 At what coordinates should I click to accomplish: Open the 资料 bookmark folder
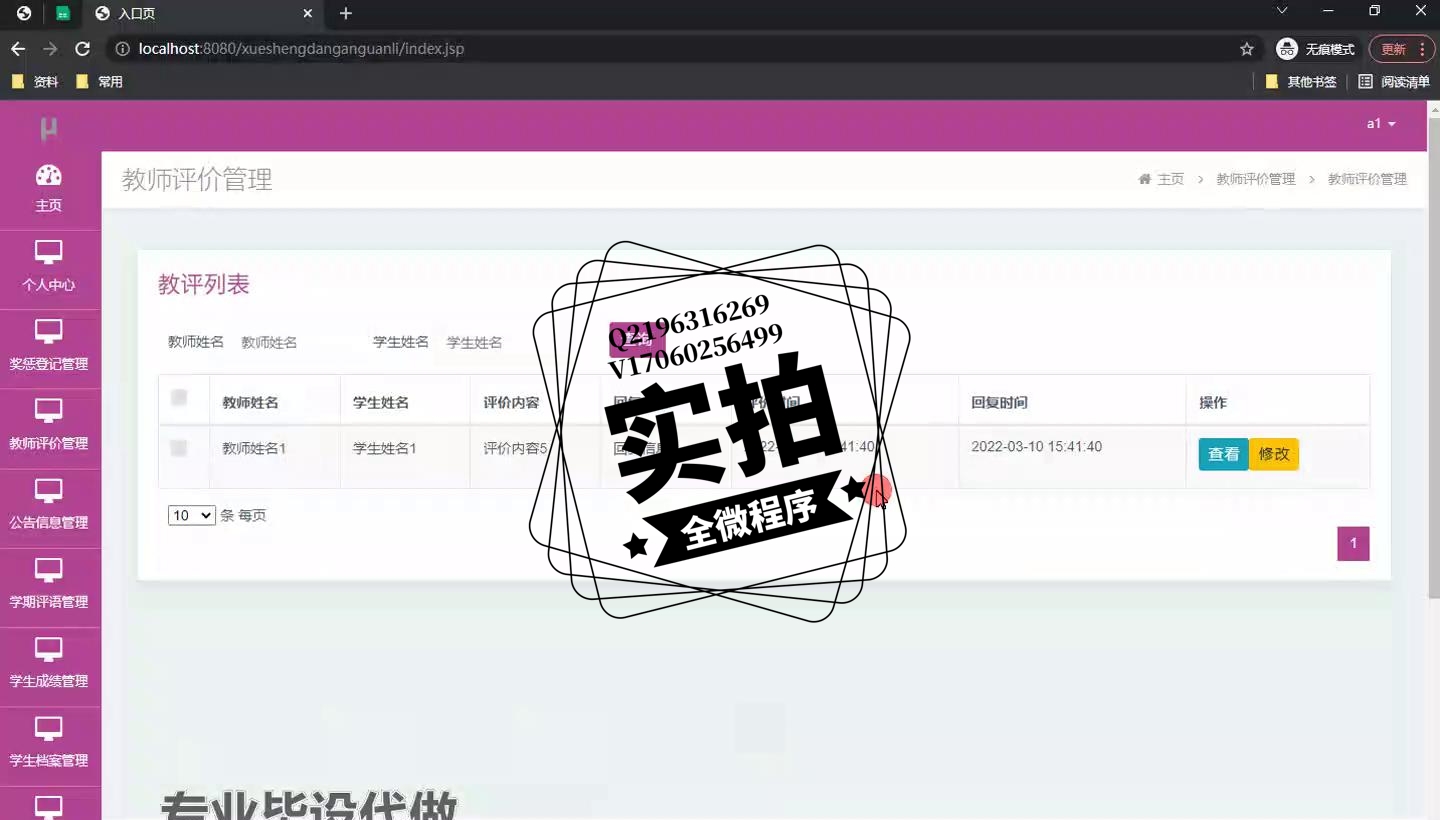pyautogui.click(x=35, y=82)
